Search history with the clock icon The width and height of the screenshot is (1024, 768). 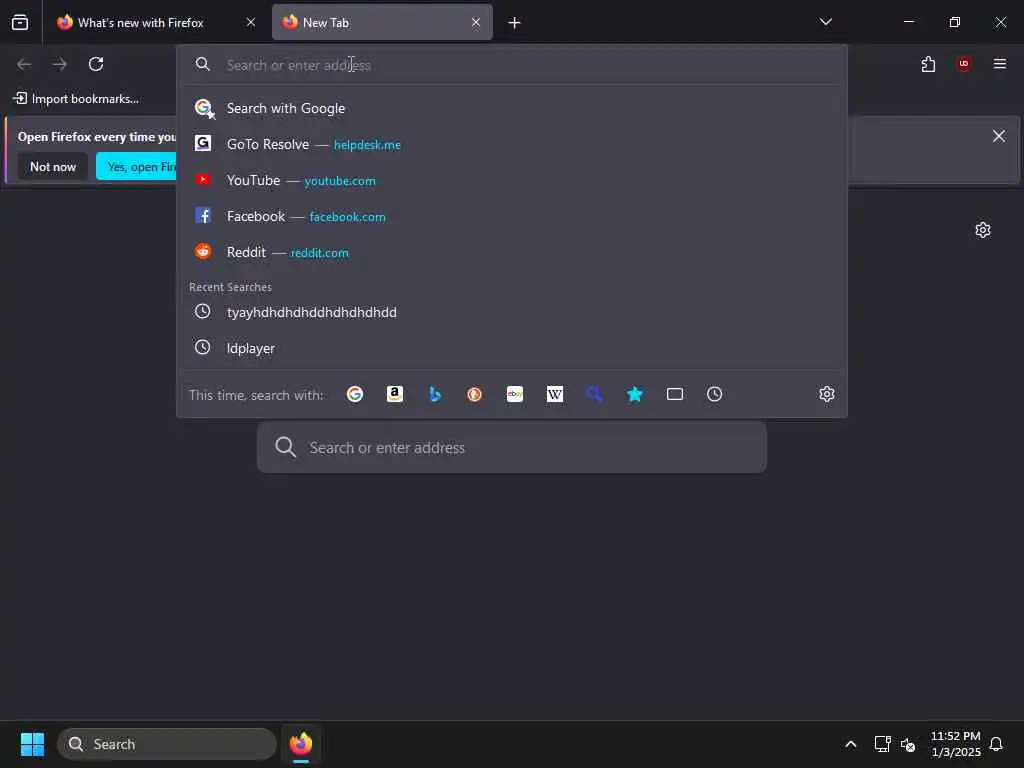714,394
